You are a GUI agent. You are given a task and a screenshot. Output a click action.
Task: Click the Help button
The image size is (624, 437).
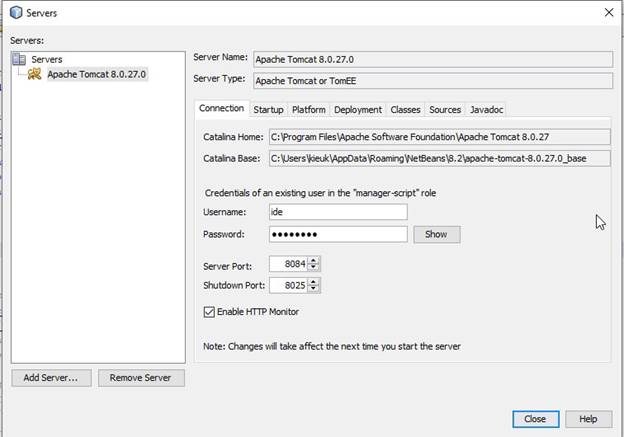588,419
